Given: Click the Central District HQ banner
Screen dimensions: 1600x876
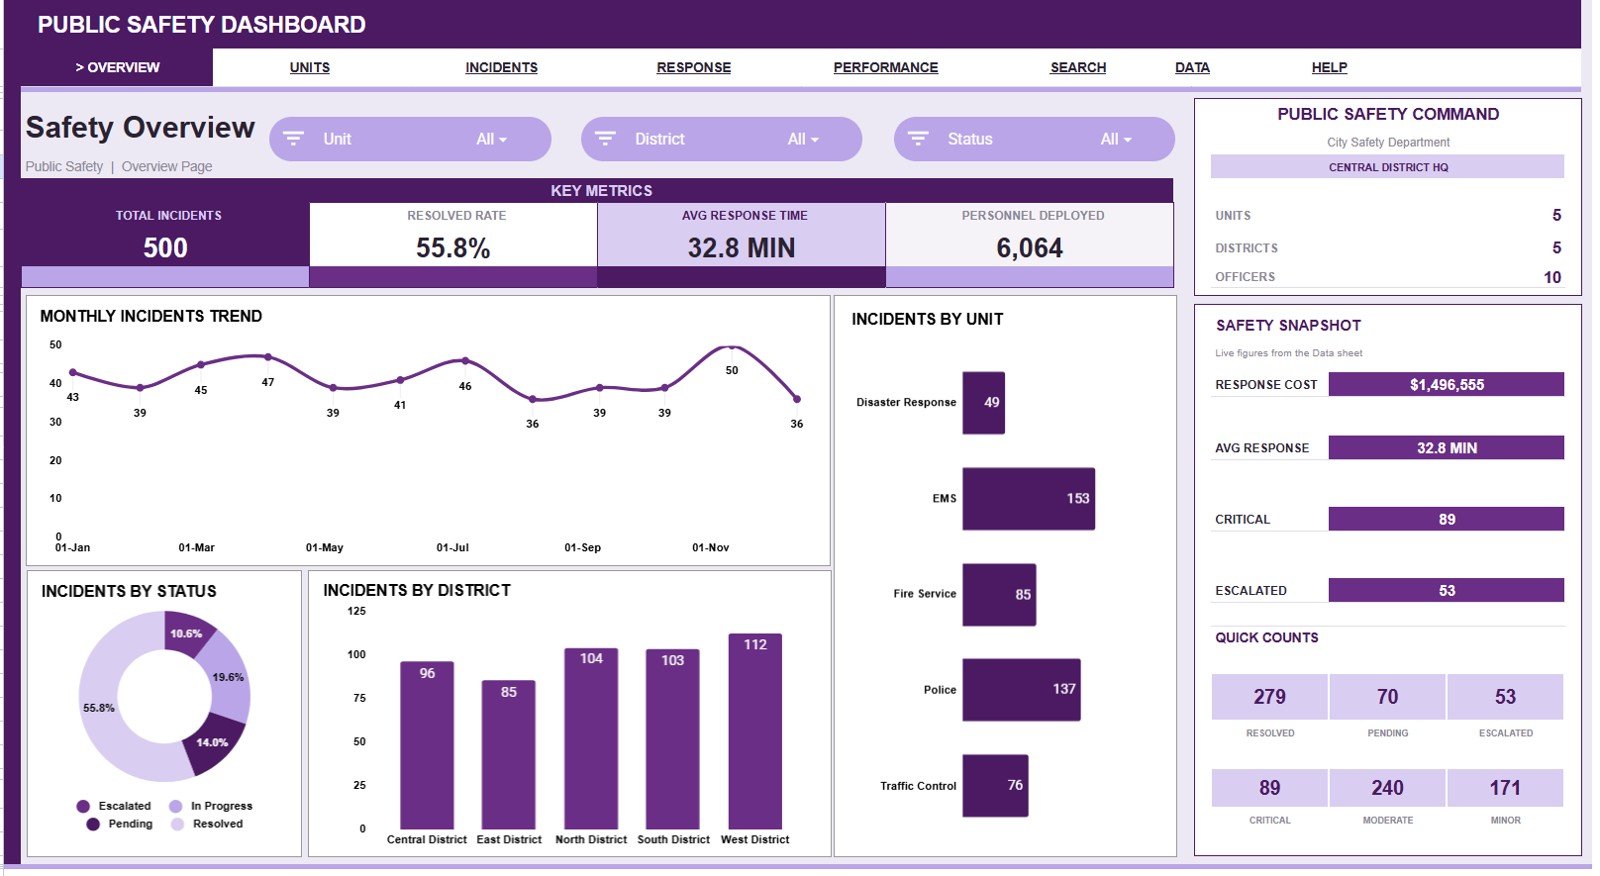Looking at the screenshot, I should coord(1388,167).
